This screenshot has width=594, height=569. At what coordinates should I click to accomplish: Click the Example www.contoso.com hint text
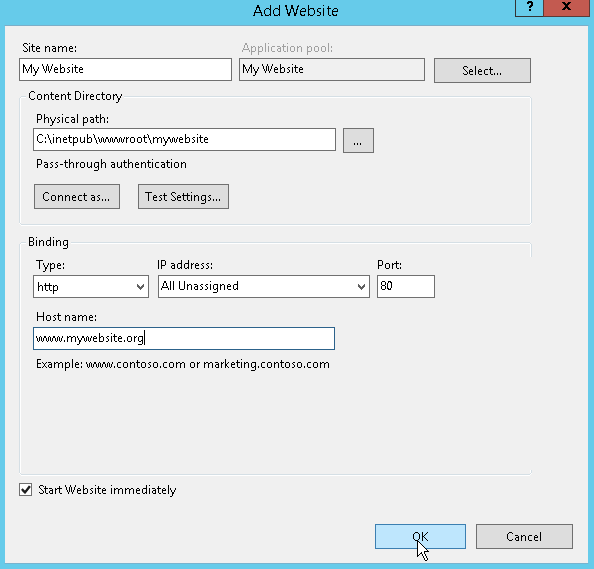point(183,364)
